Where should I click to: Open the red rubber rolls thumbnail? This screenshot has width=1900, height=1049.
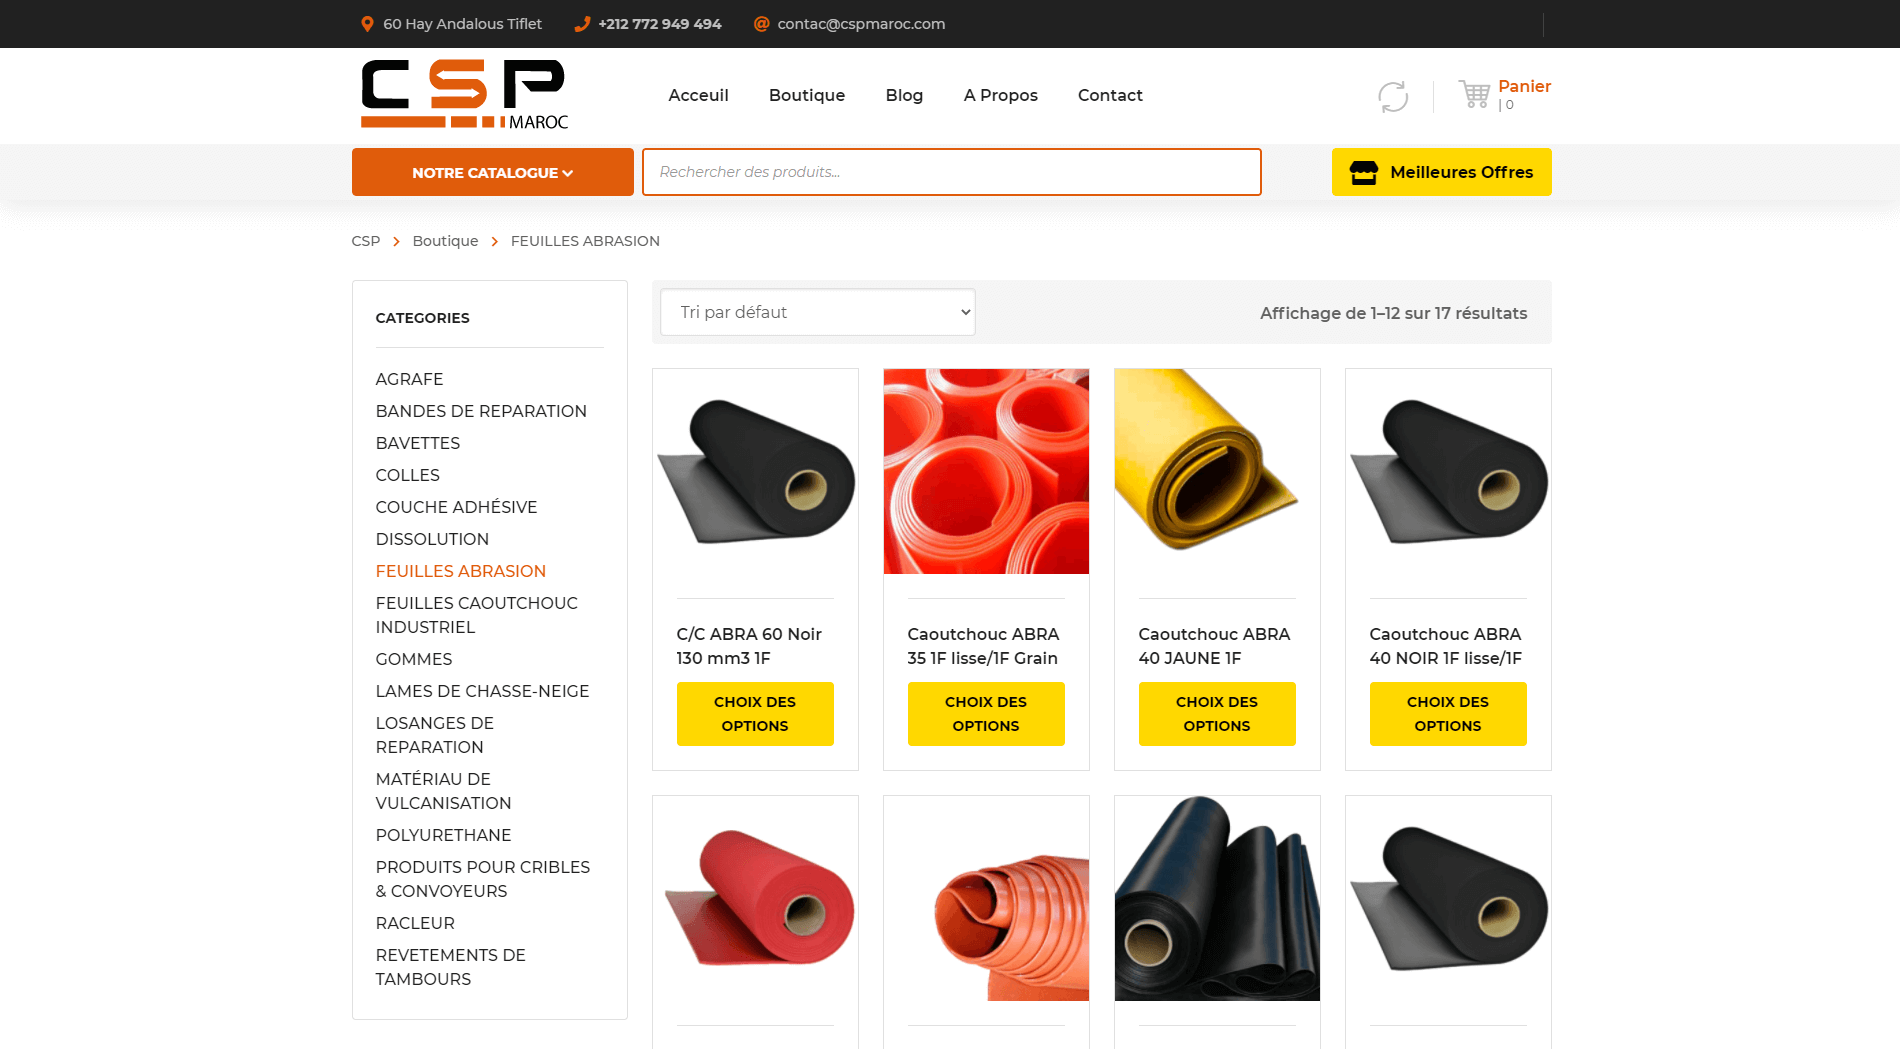986,471
